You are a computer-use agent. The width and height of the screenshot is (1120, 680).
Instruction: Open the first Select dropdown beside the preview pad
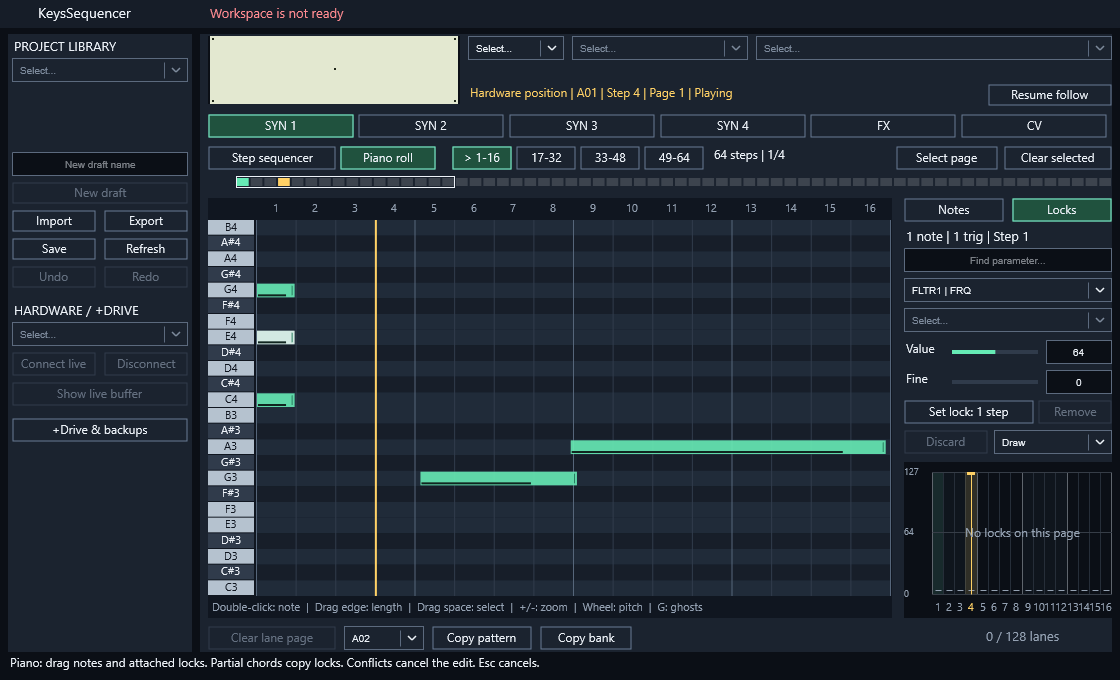click(516, 49)
